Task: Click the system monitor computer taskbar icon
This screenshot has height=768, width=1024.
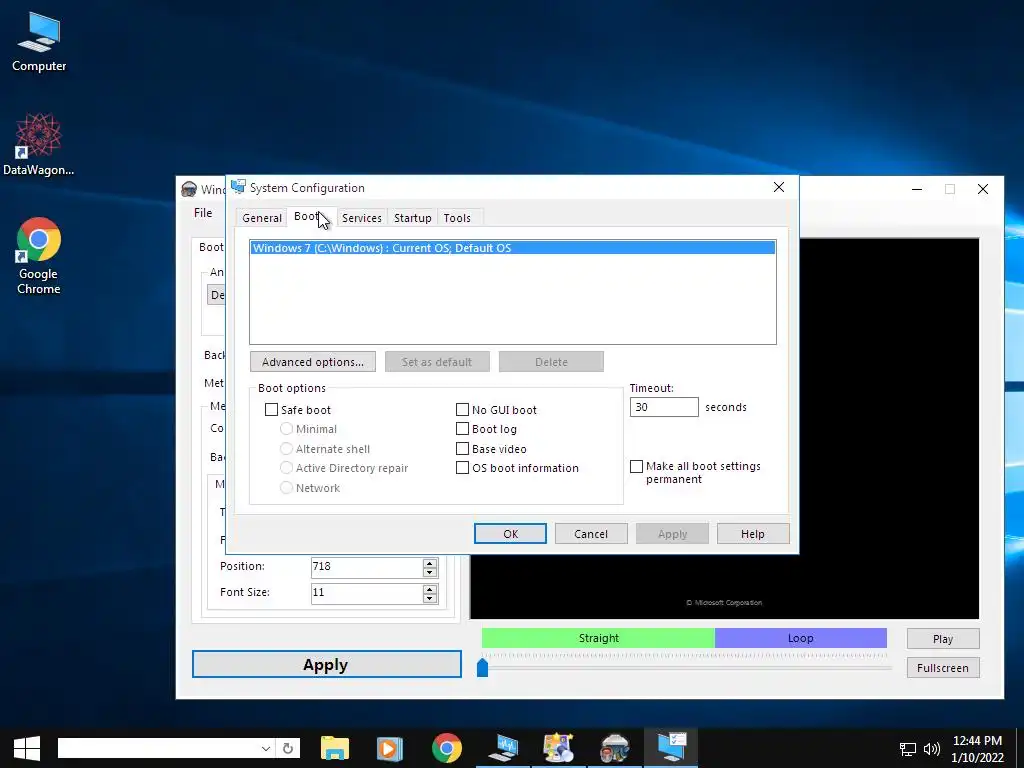Action: (x=503, y=748)
